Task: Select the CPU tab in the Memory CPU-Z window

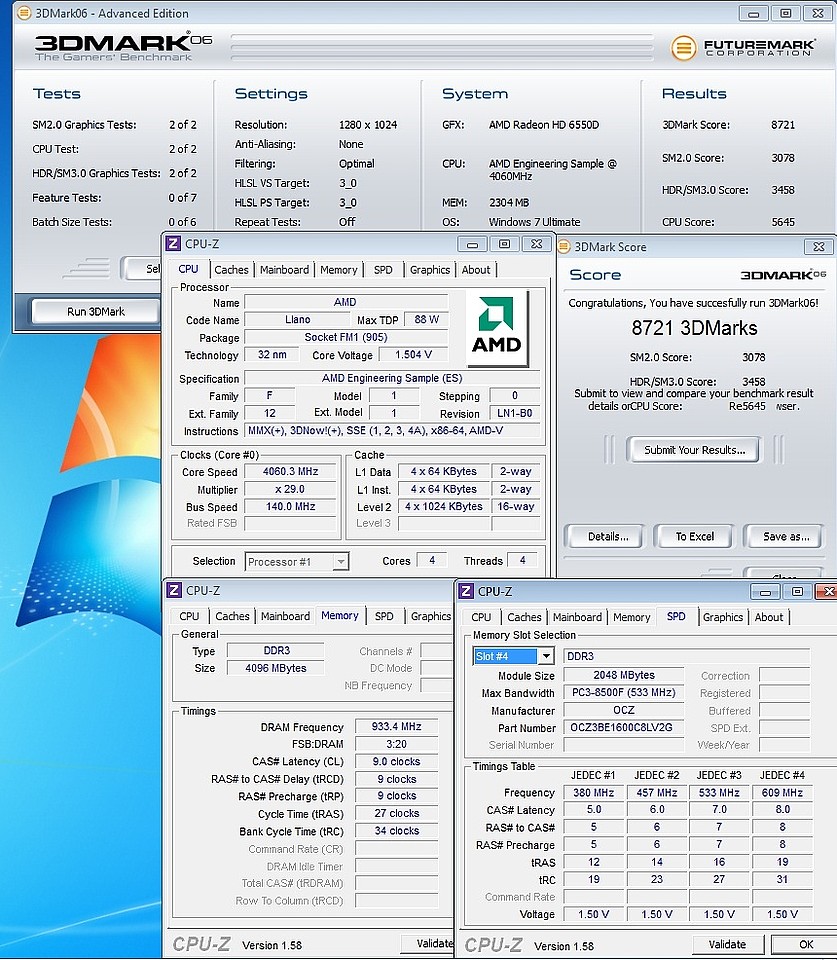Action: coord(189,617)
